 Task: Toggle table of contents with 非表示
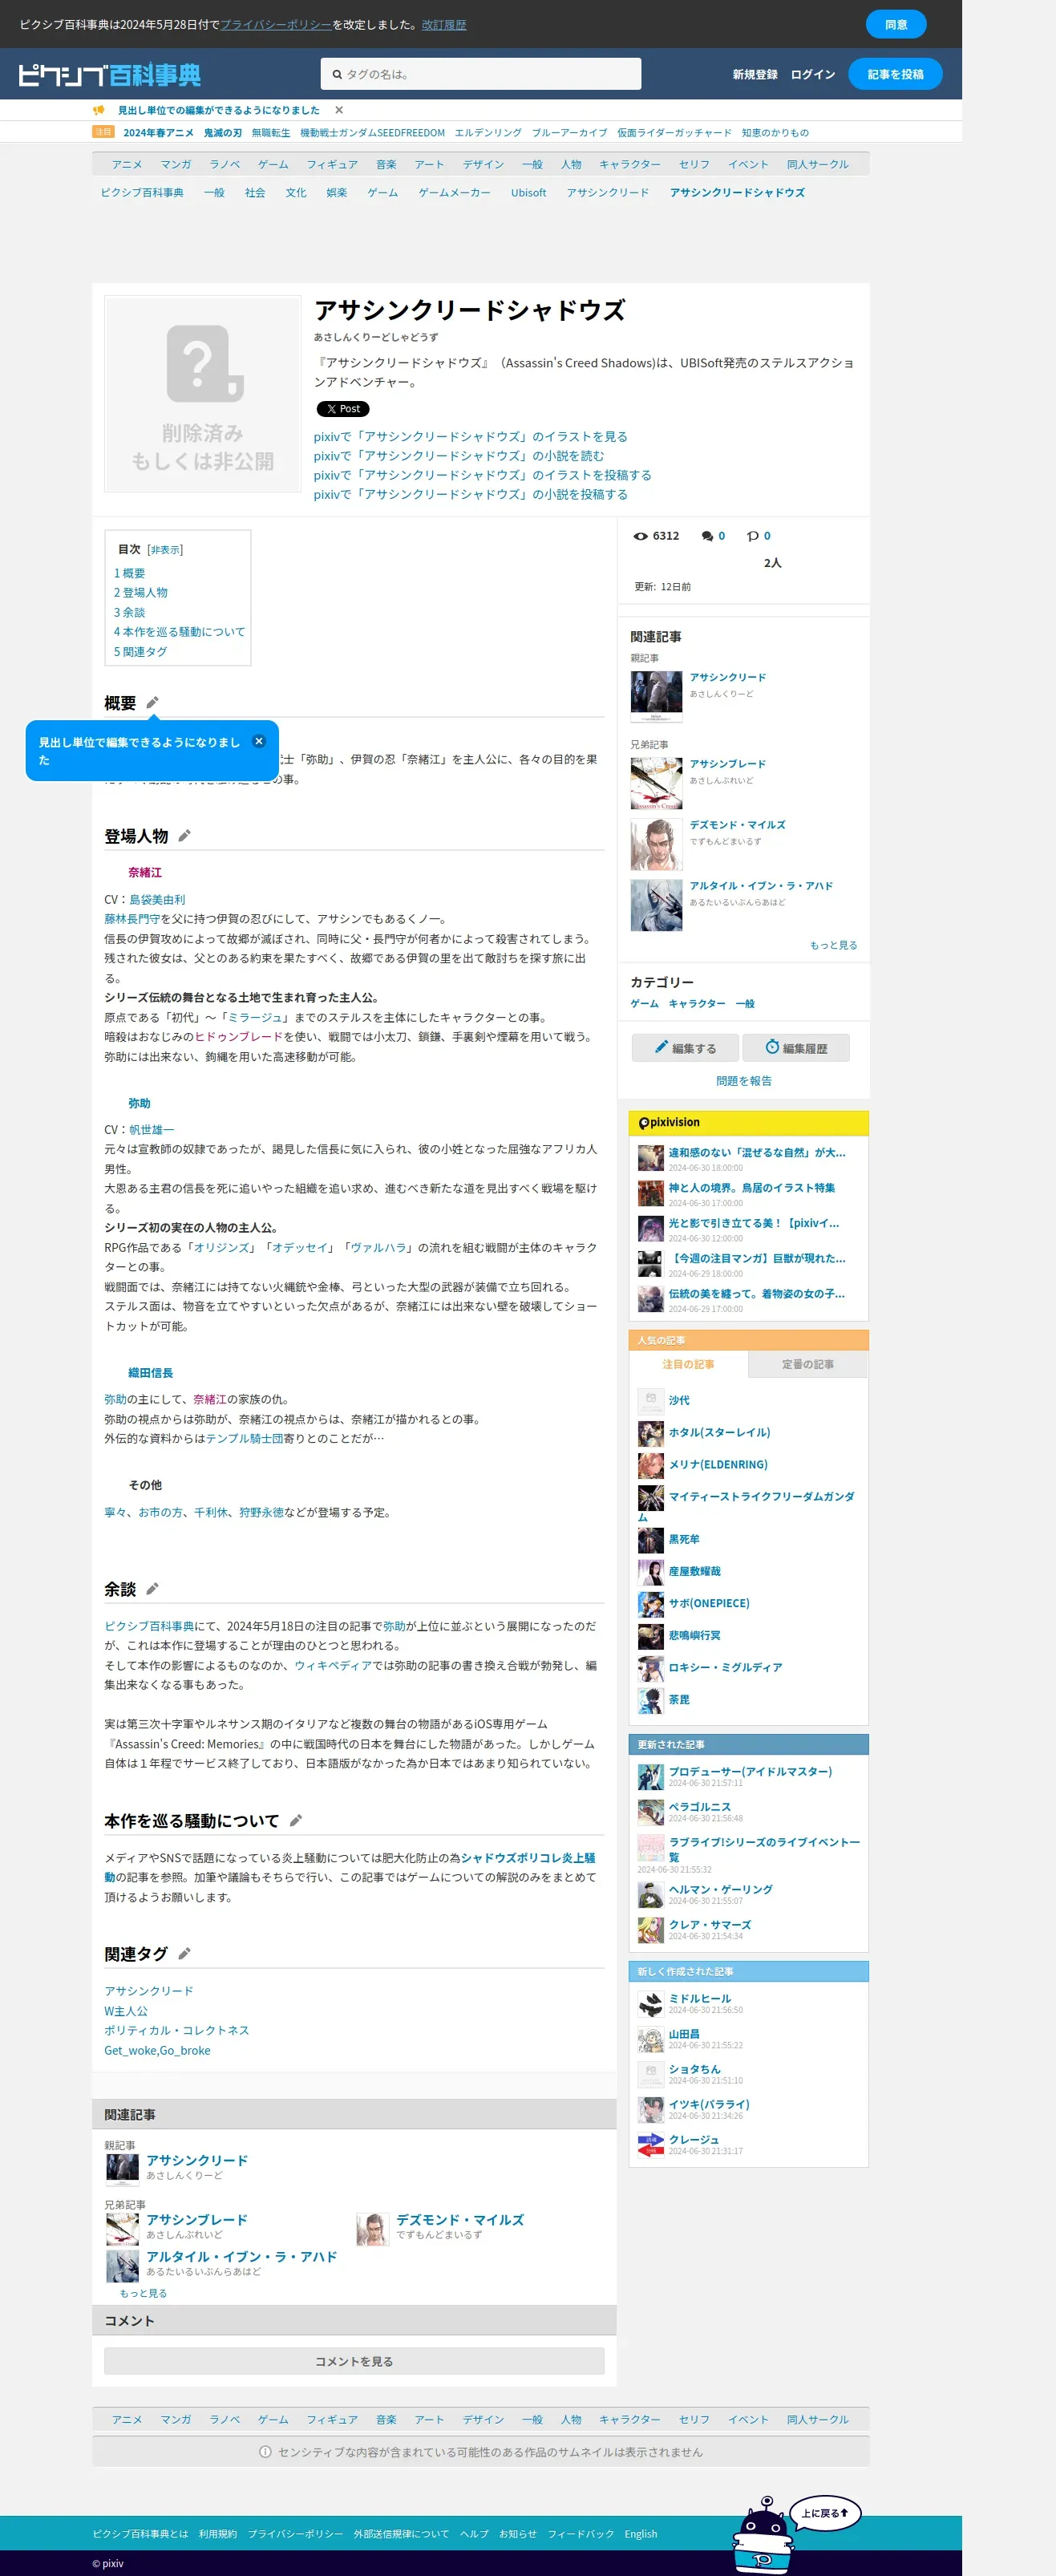click(x=165, y=550)
